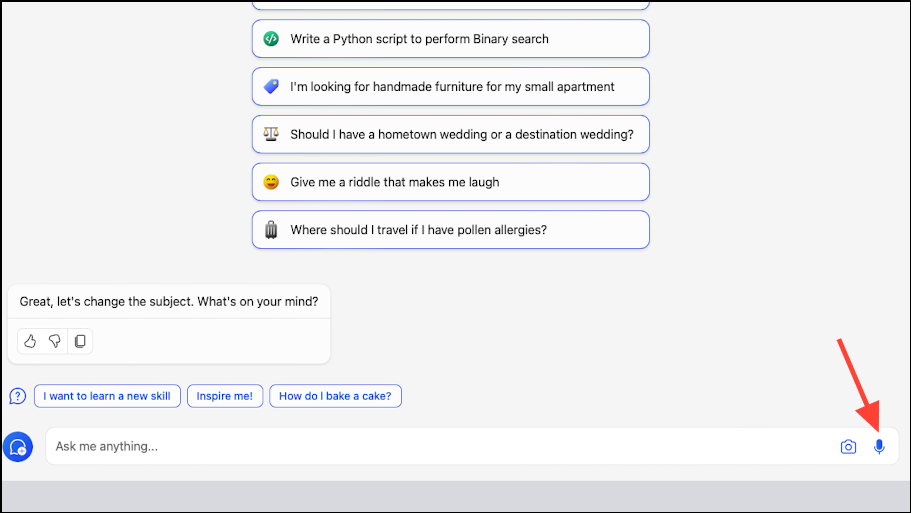The image size is (911, 513).
Task: Click the luggage icon on travel suggestion
Action: pyautogui.click(x=271, y=230)
